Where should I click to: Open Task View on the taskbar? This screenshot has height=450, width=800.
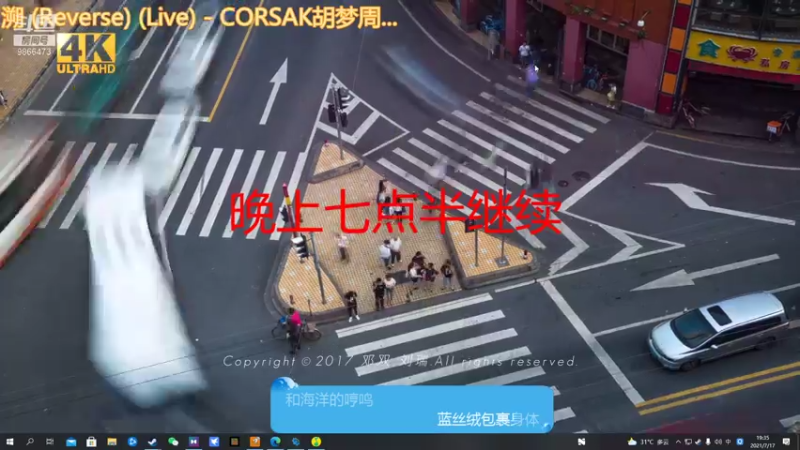coord(50,442)
